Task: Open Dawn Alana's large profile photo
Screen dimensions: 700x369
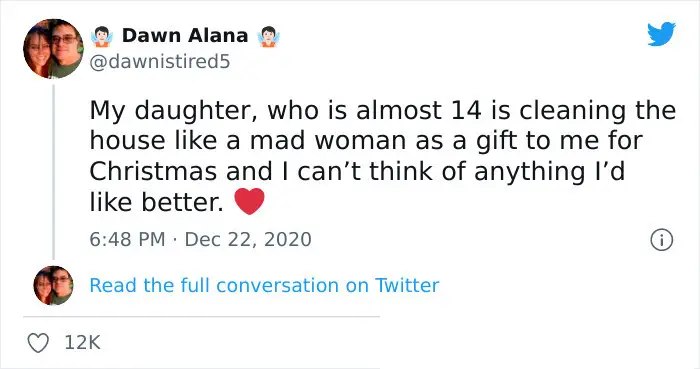Action: click(53, 49)
